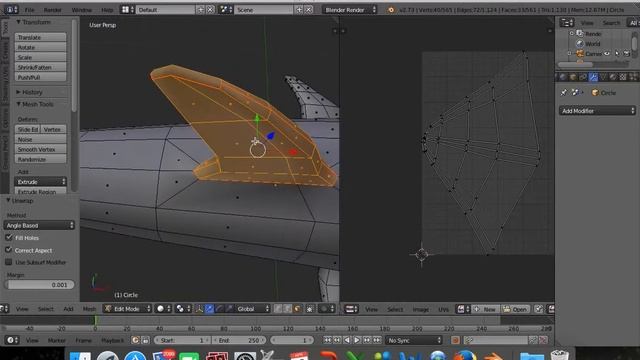The width and height of the screenshot is (640, 360).
Task: Toggle the 3D manipulator widget icon
Action: [199, 309]
